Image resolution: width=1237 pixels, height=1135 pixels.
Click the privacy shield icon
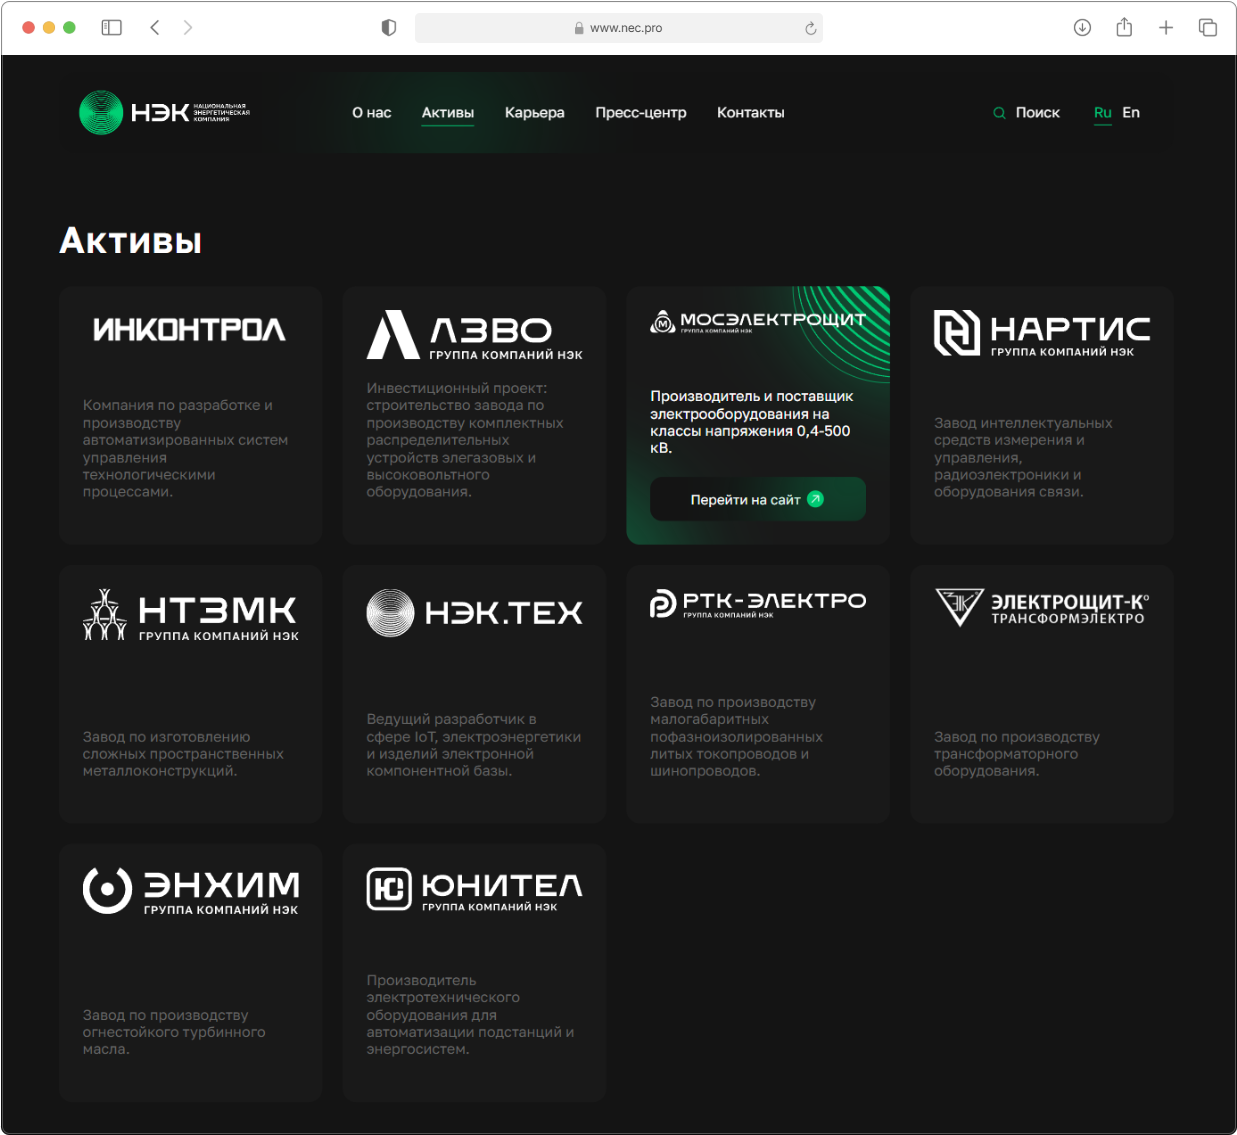[x=389, y=28]
